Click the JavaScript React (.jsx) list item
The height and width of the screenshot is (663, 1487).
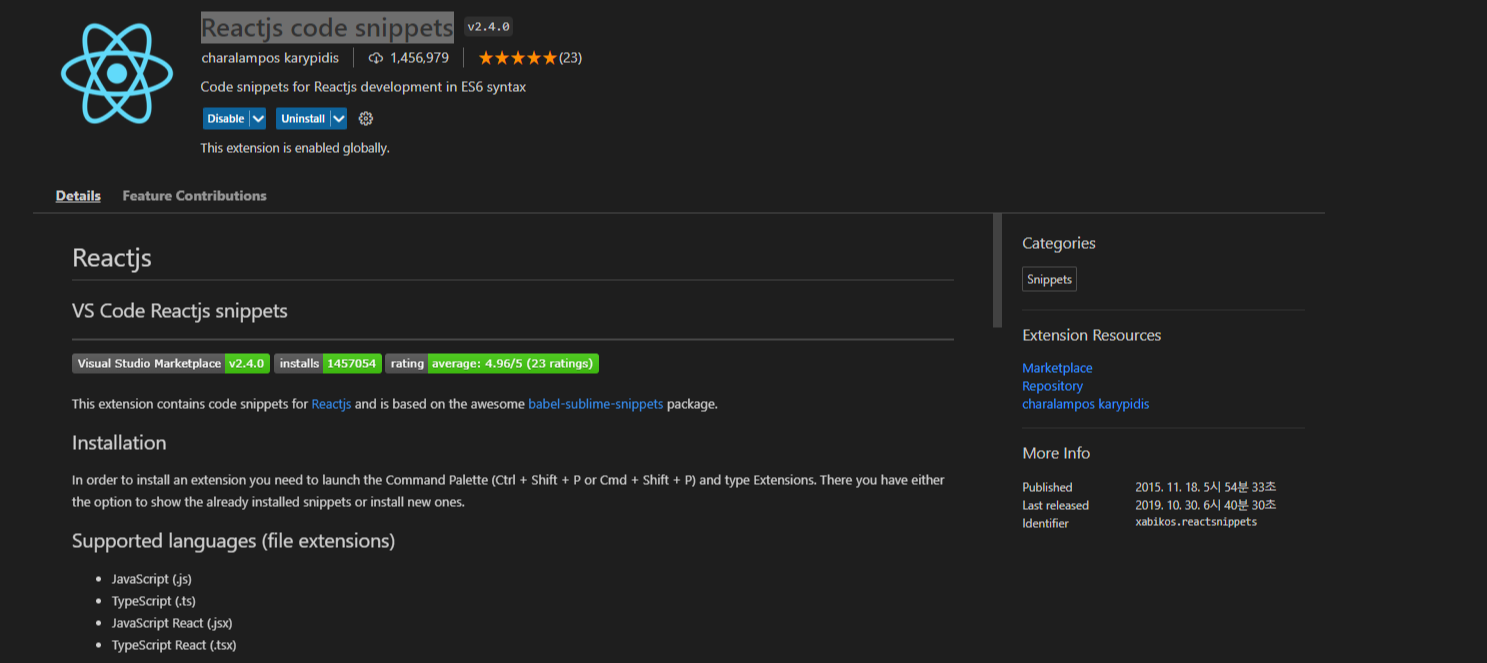point(172,623)
